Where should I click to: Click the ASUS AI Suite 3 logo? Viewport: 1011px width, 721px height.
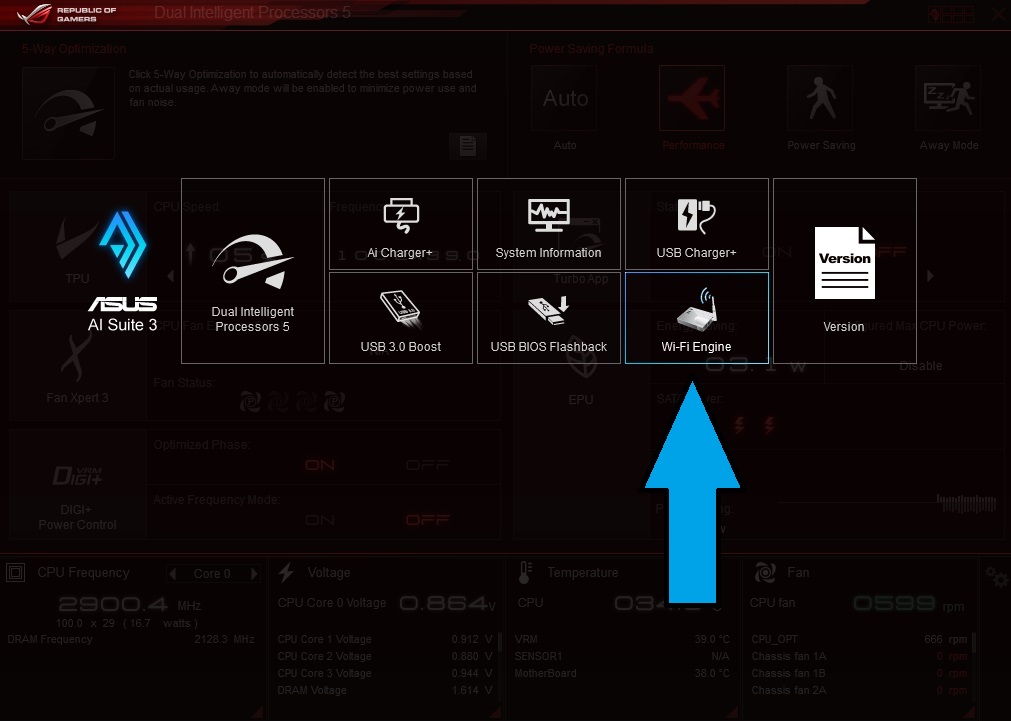point(123,271)
